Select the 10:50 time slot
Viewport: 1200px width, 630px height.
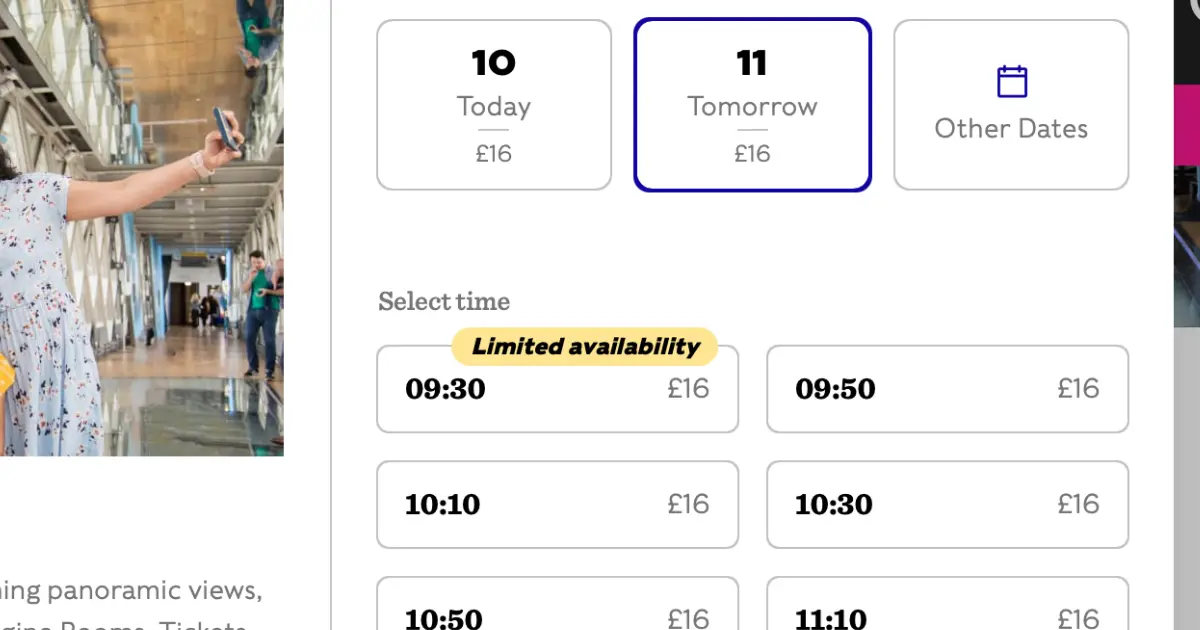tap(557, 604)
